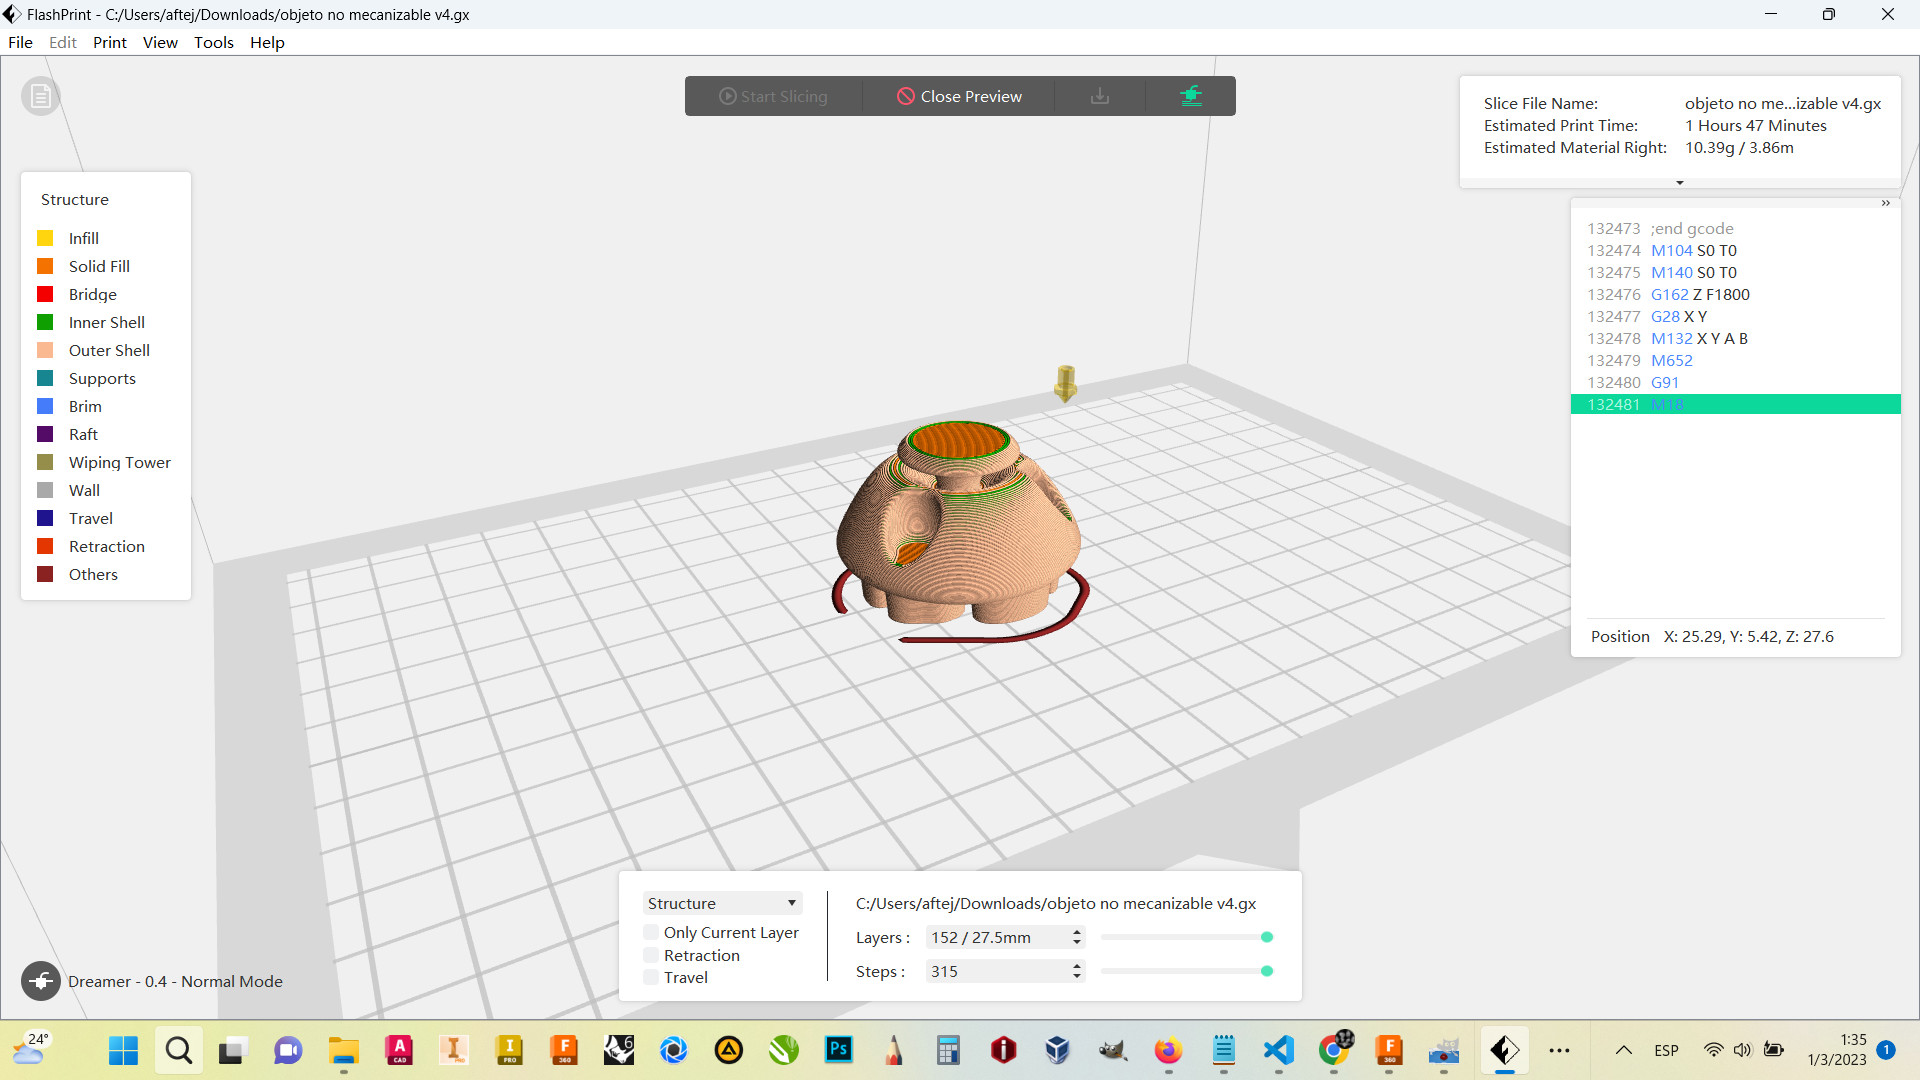The image size is (1920, 1080).
Task: Click the blue Brim color swatch
Action: [45, 406]
